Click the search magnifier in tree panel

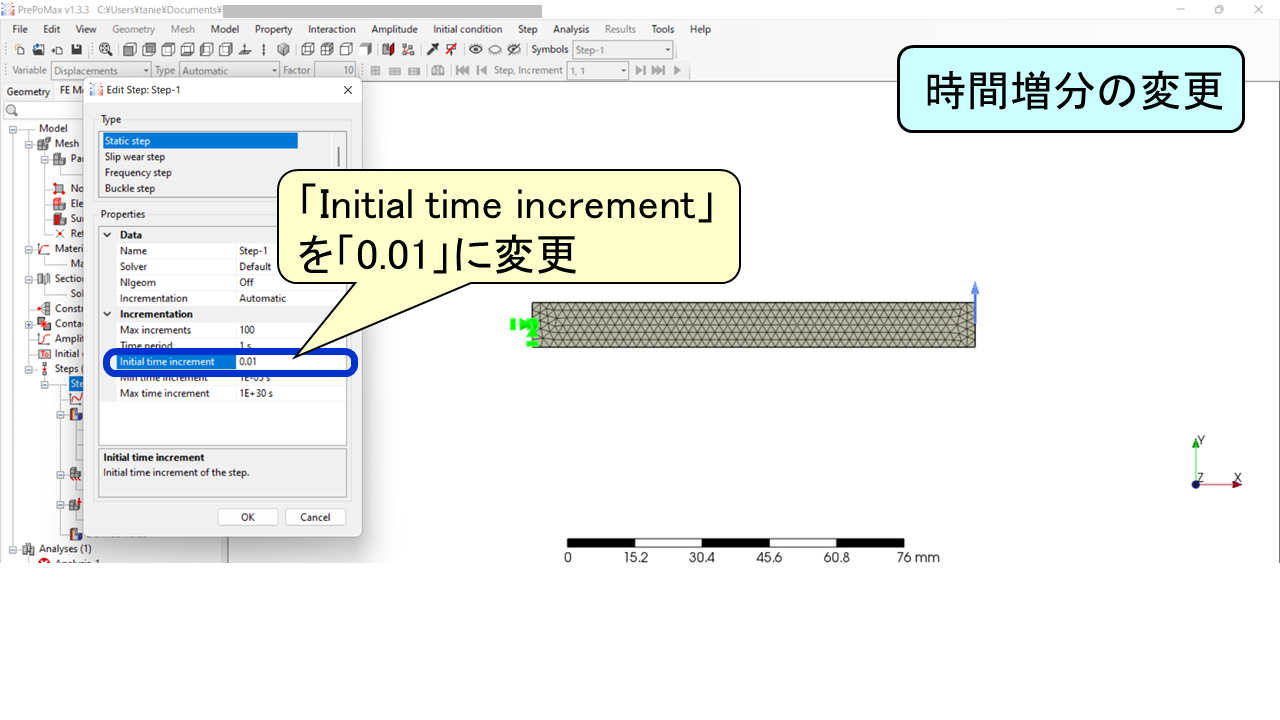pyautogui.click(x=11, y=110)
